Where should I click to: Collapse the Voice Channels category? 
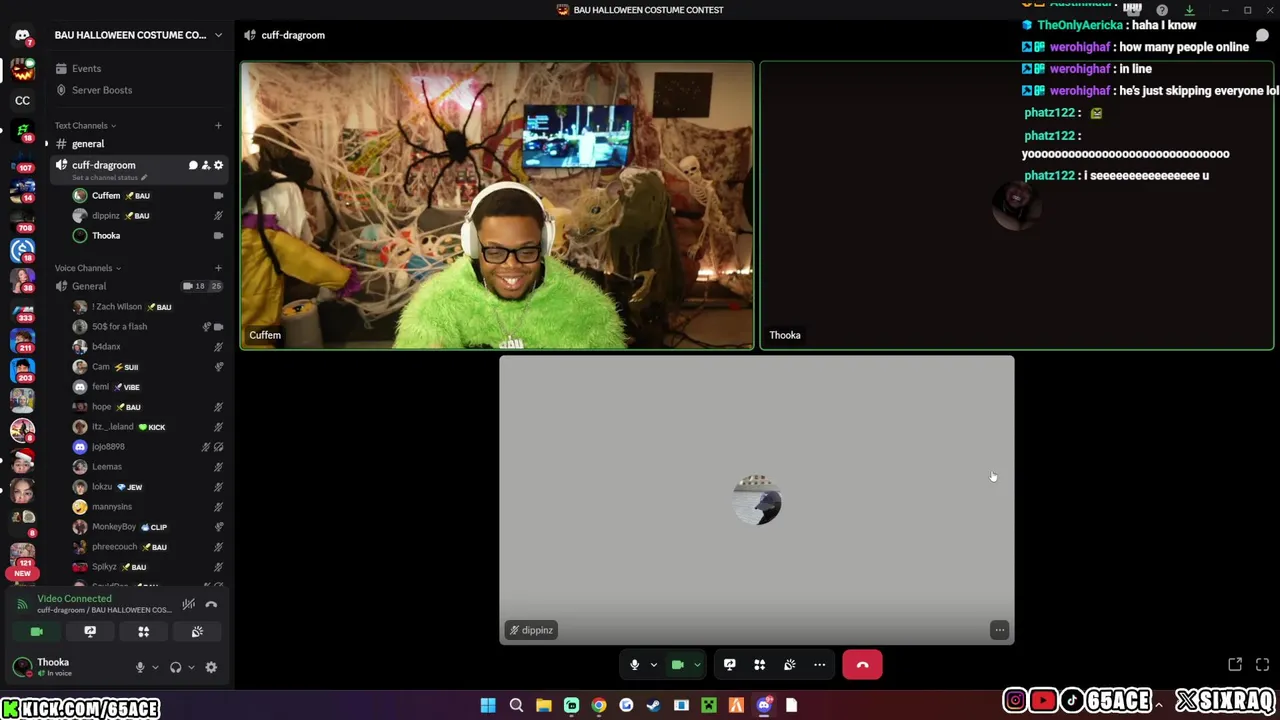[x=88, y=268]
